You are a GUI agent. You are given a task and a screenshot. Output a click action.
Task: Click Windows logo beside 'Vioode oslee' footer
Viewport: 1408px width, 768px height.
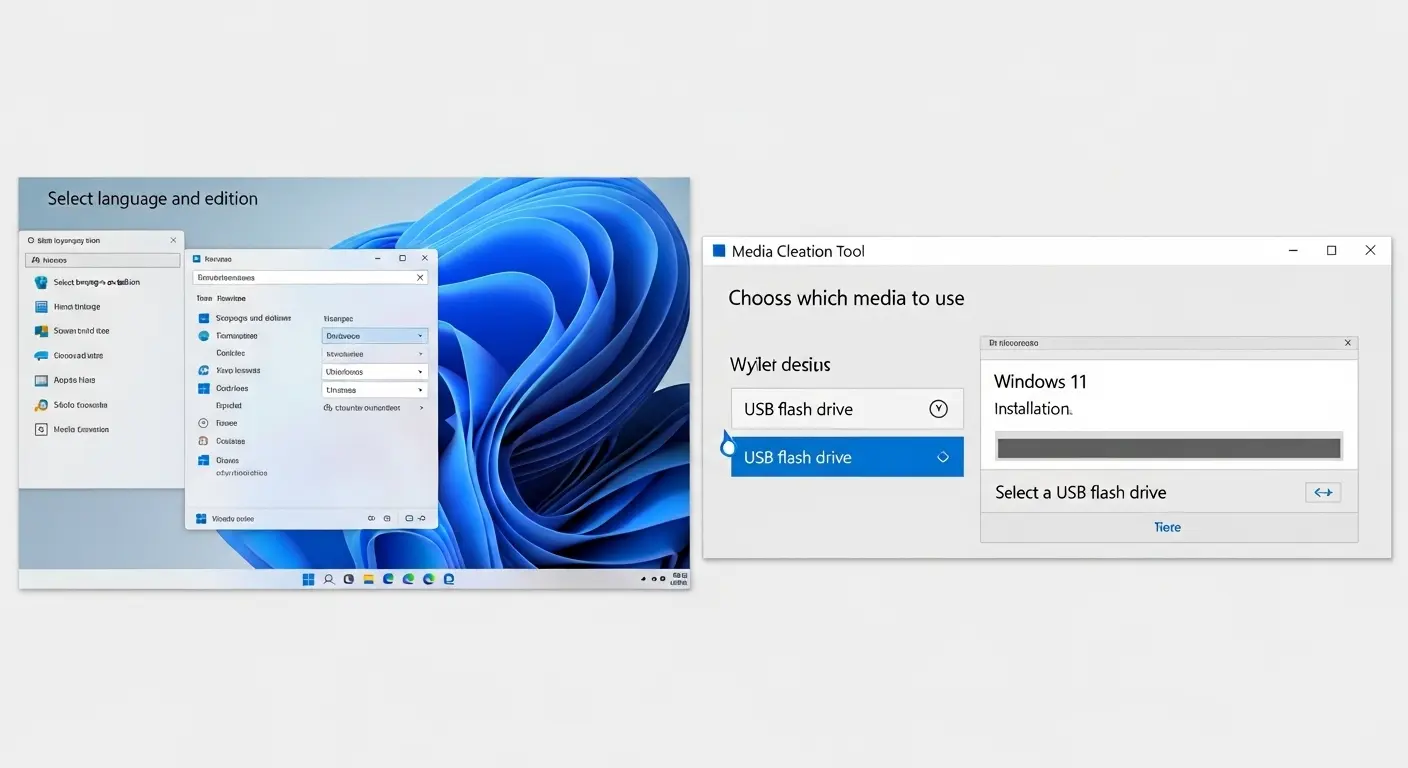tap(201, 519)
